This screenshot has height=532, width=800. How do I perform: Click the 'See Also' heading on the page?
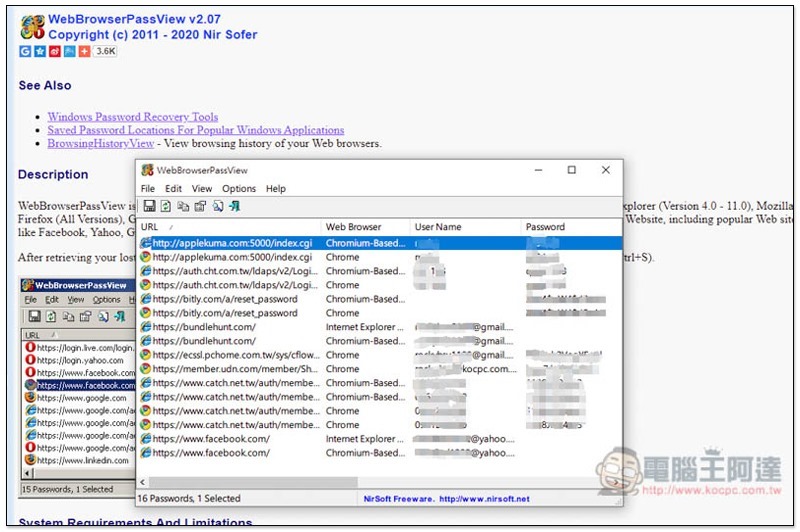tap(45, 85)
